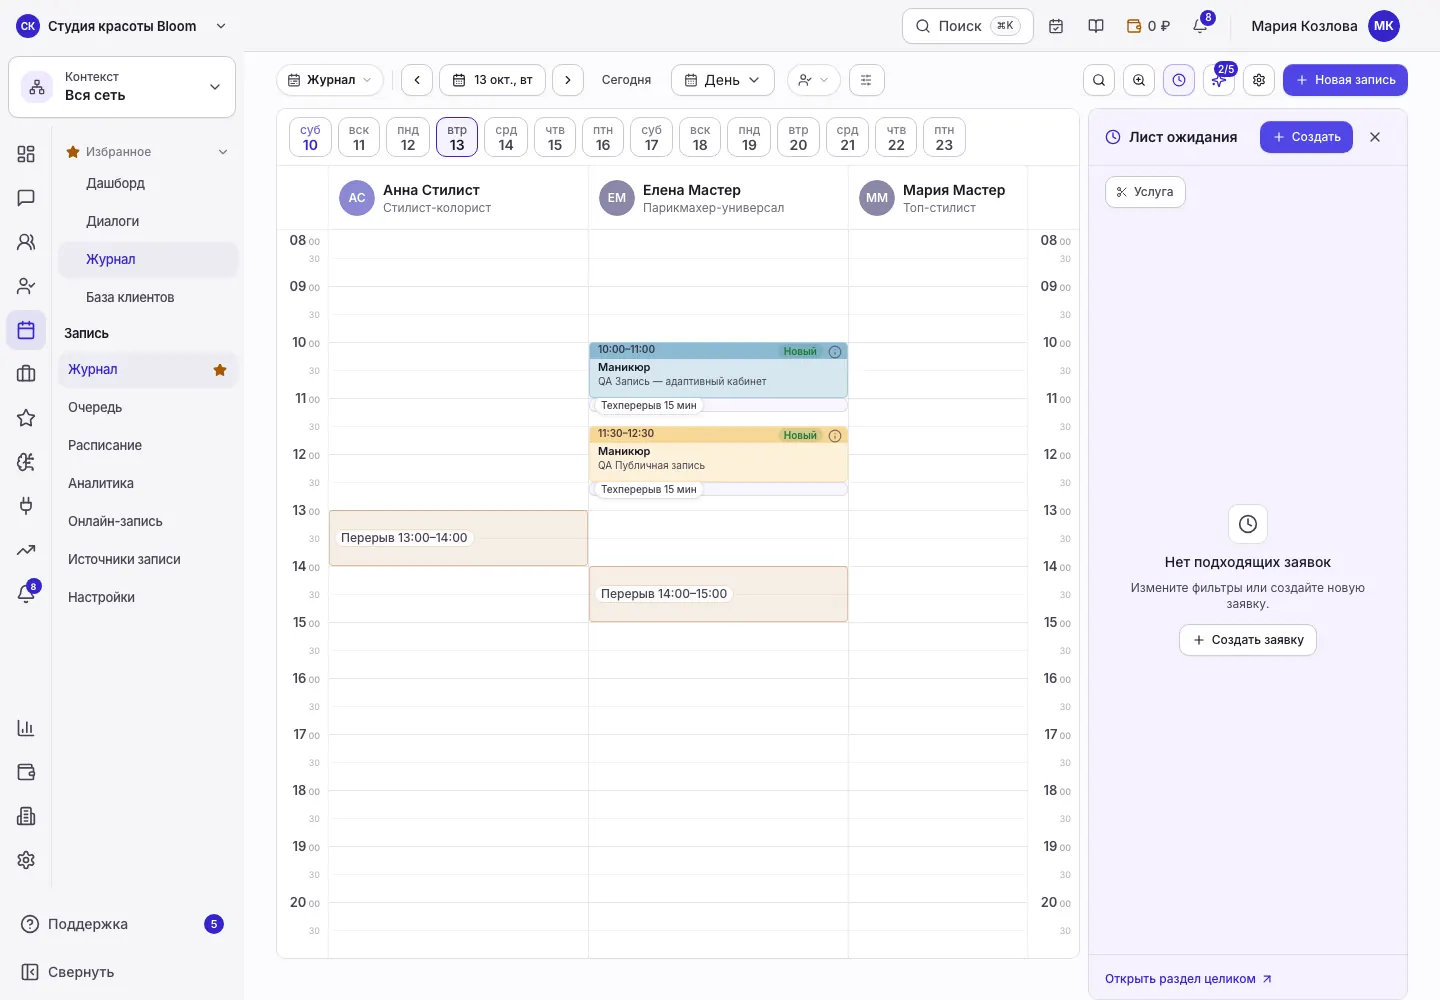1440x1000 pixels.
Task: Open the День view dropdown
Action: tap(722, 80)
